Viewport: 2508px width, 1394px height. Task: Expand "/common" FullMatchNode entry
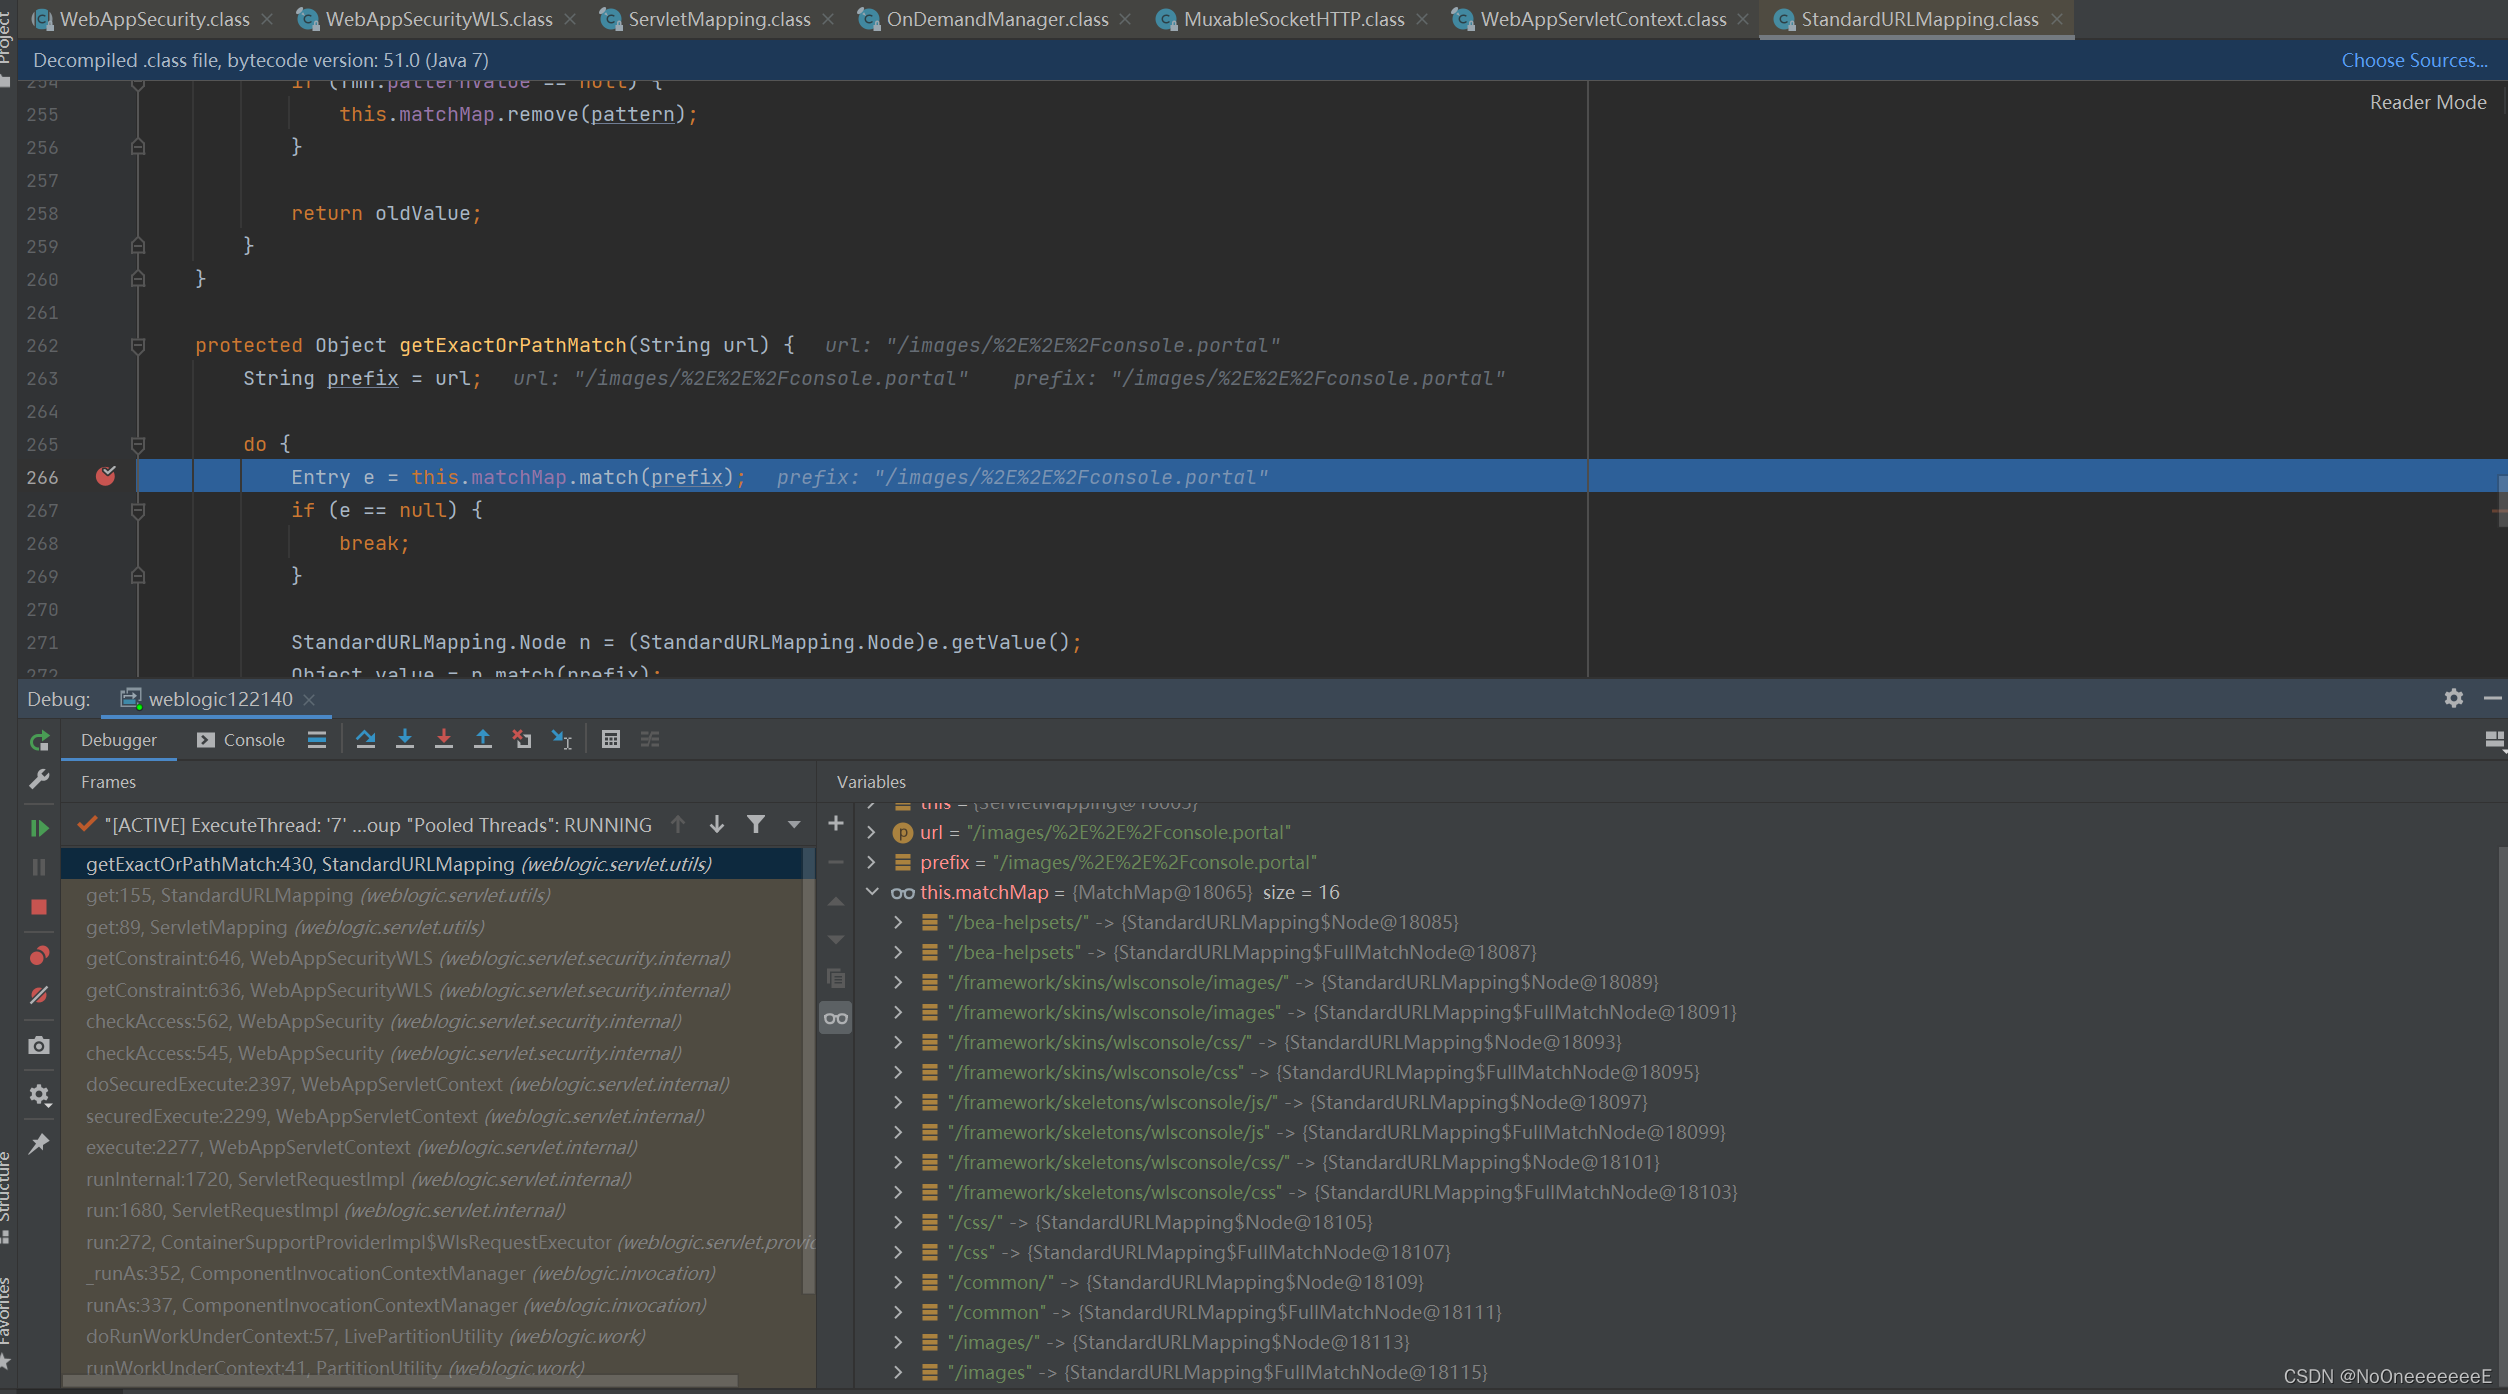pos(898,1312)
